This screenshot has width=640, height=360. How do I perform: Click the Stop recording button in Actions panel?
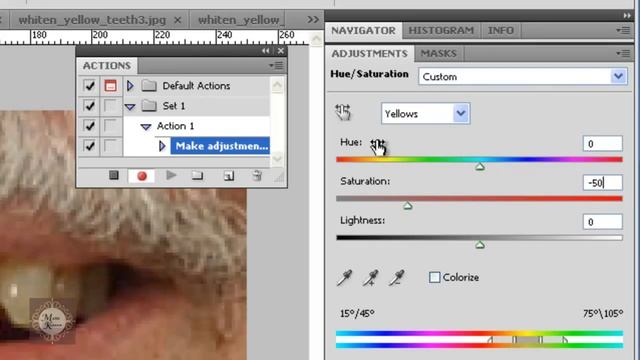tap(114, 176)
